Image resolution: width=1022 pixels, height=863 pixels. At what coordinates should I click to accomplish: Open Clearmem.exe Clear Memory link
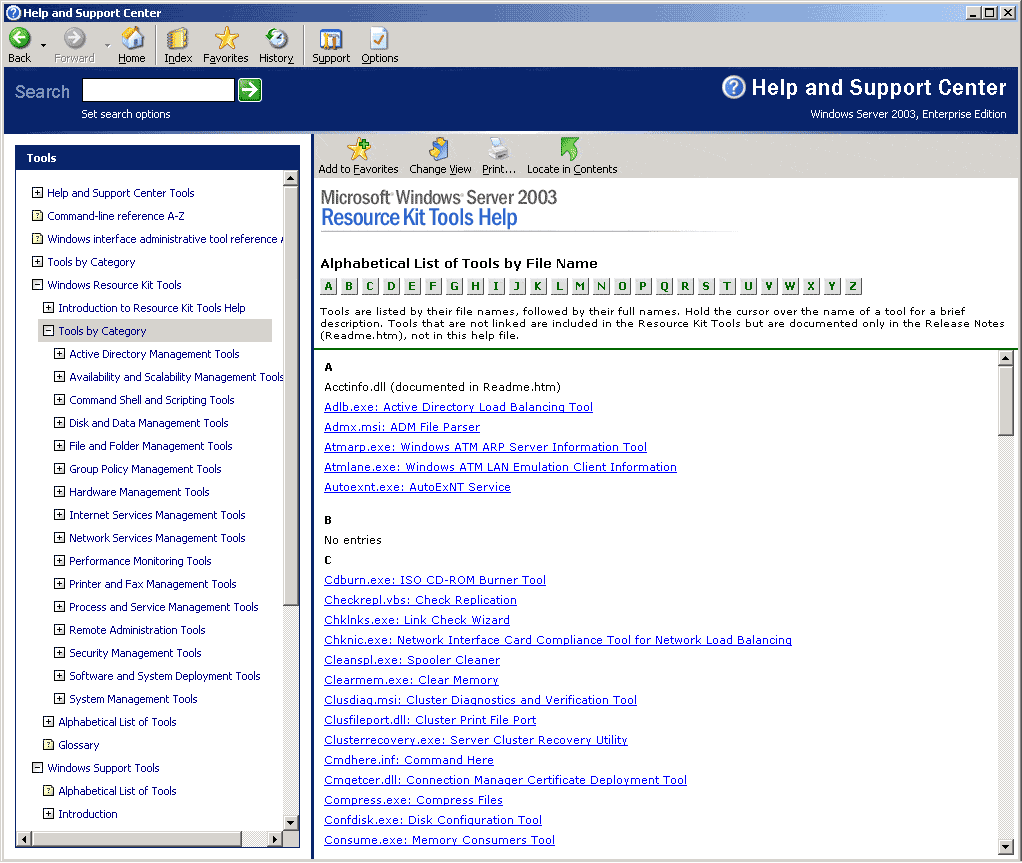411,680
